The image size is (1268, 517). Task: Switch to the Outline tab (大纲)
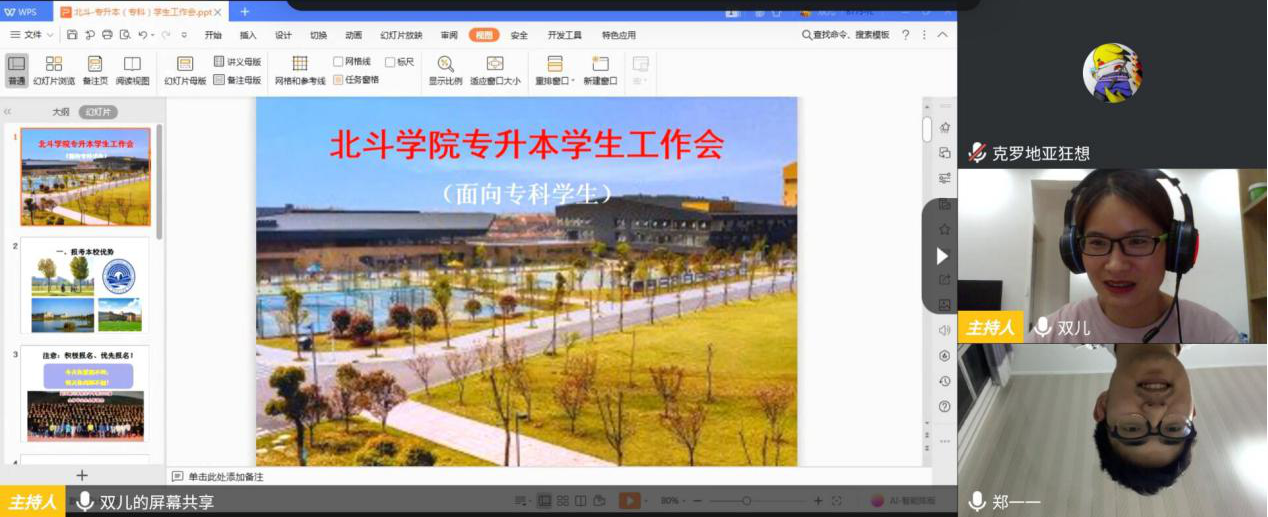(x=61, y=112)
